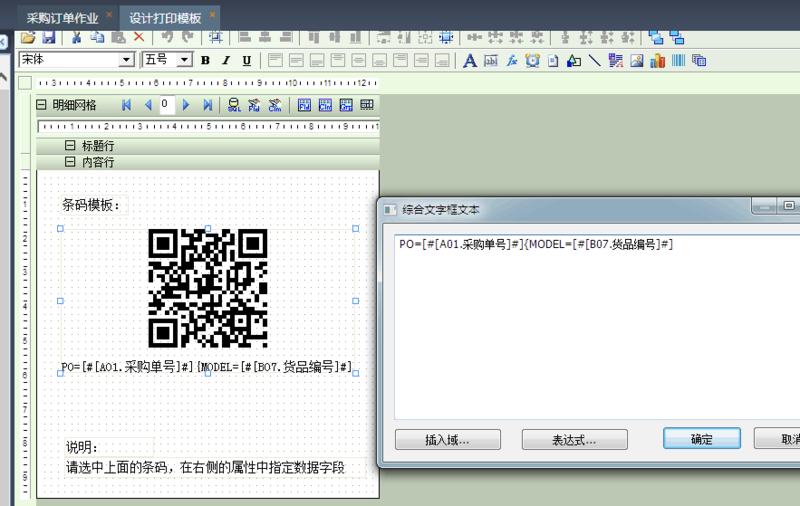Select the line drawing tool
Image resolution: width=800 pixels, height=506 pixels.
(x=594, y=61)
